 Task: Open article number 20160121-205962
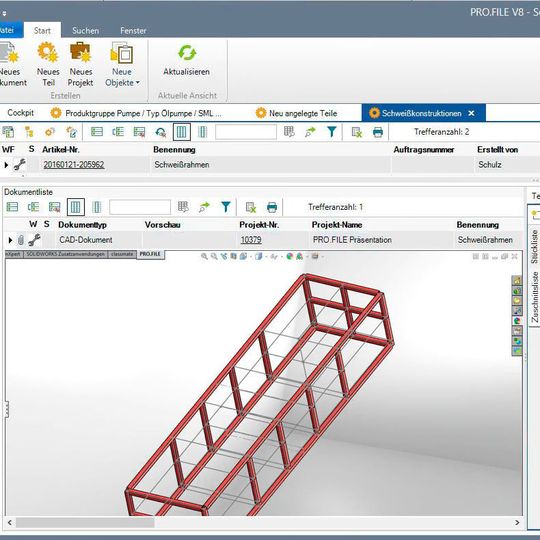click(74, 165)
